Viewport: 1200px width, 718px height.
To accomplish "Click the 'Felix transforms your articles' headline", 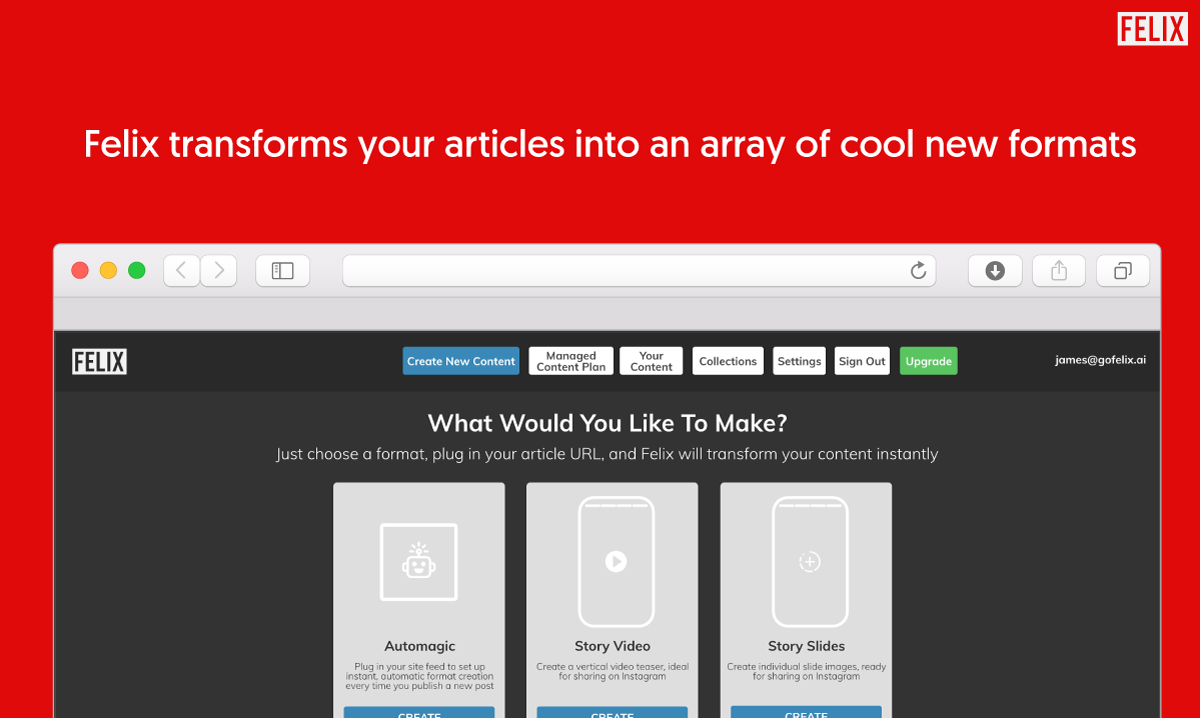I will [610, 144].
